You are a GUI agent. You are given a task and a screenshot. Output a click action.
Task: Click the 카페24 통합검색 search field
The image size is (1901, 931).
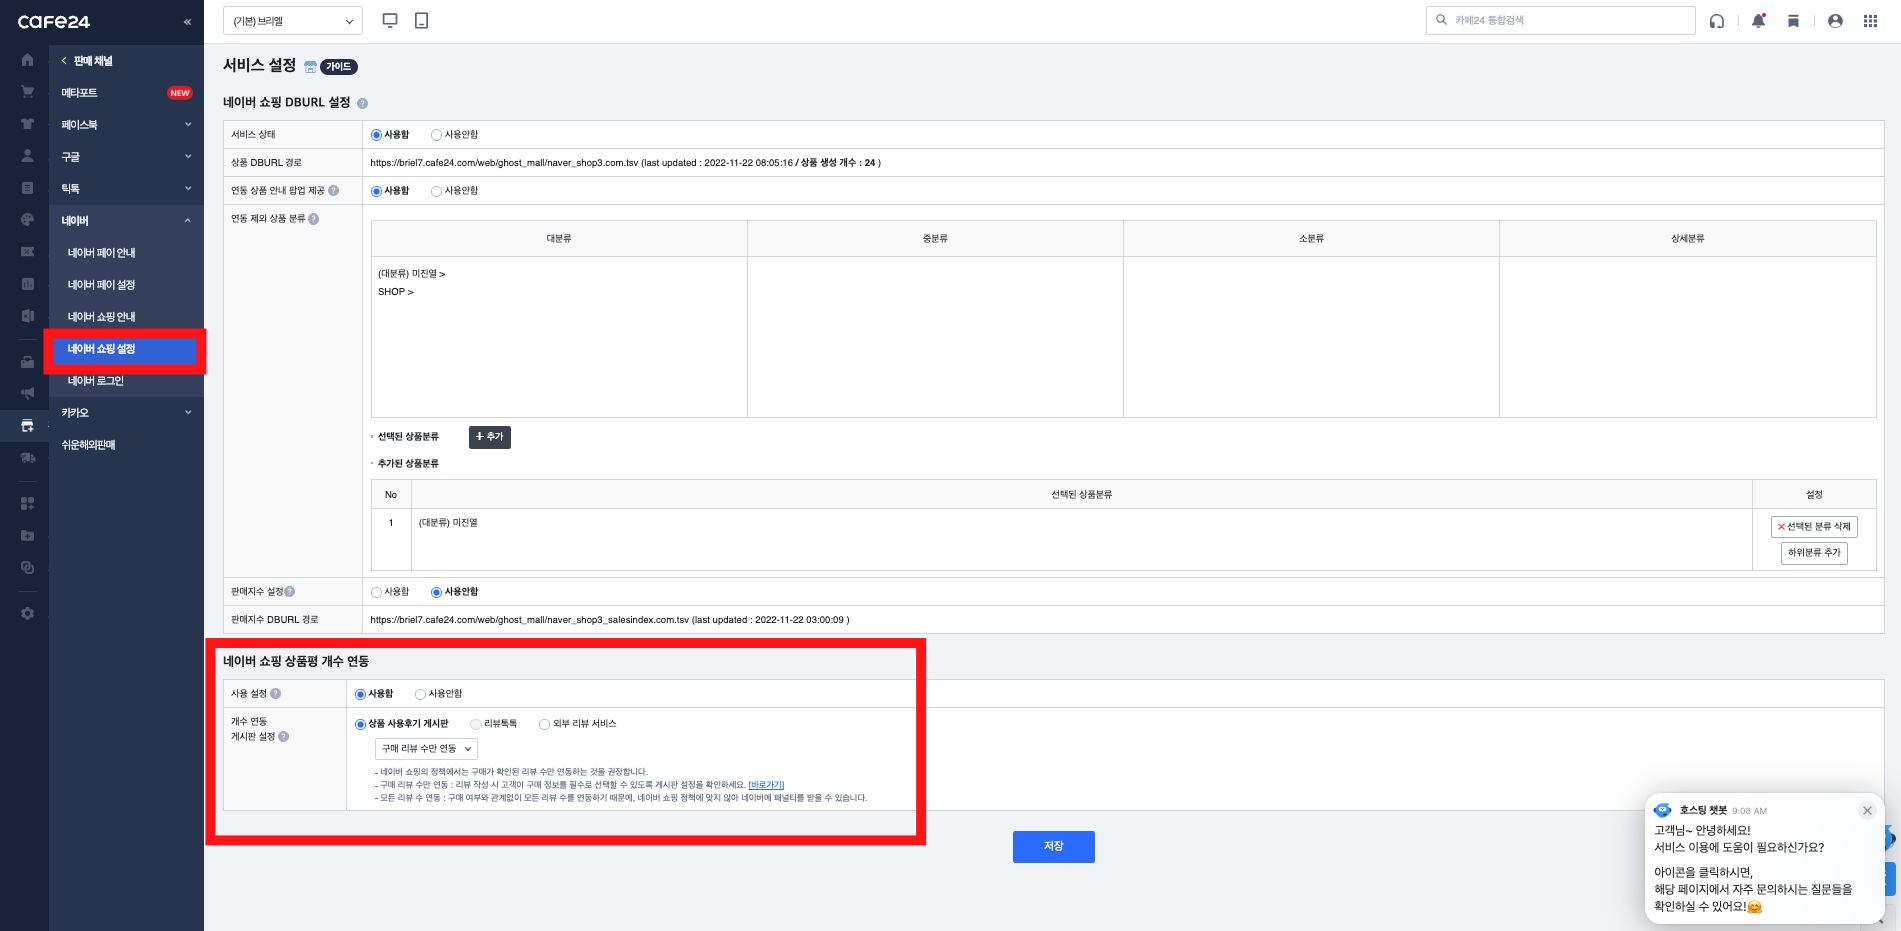tap(1560, 20)
